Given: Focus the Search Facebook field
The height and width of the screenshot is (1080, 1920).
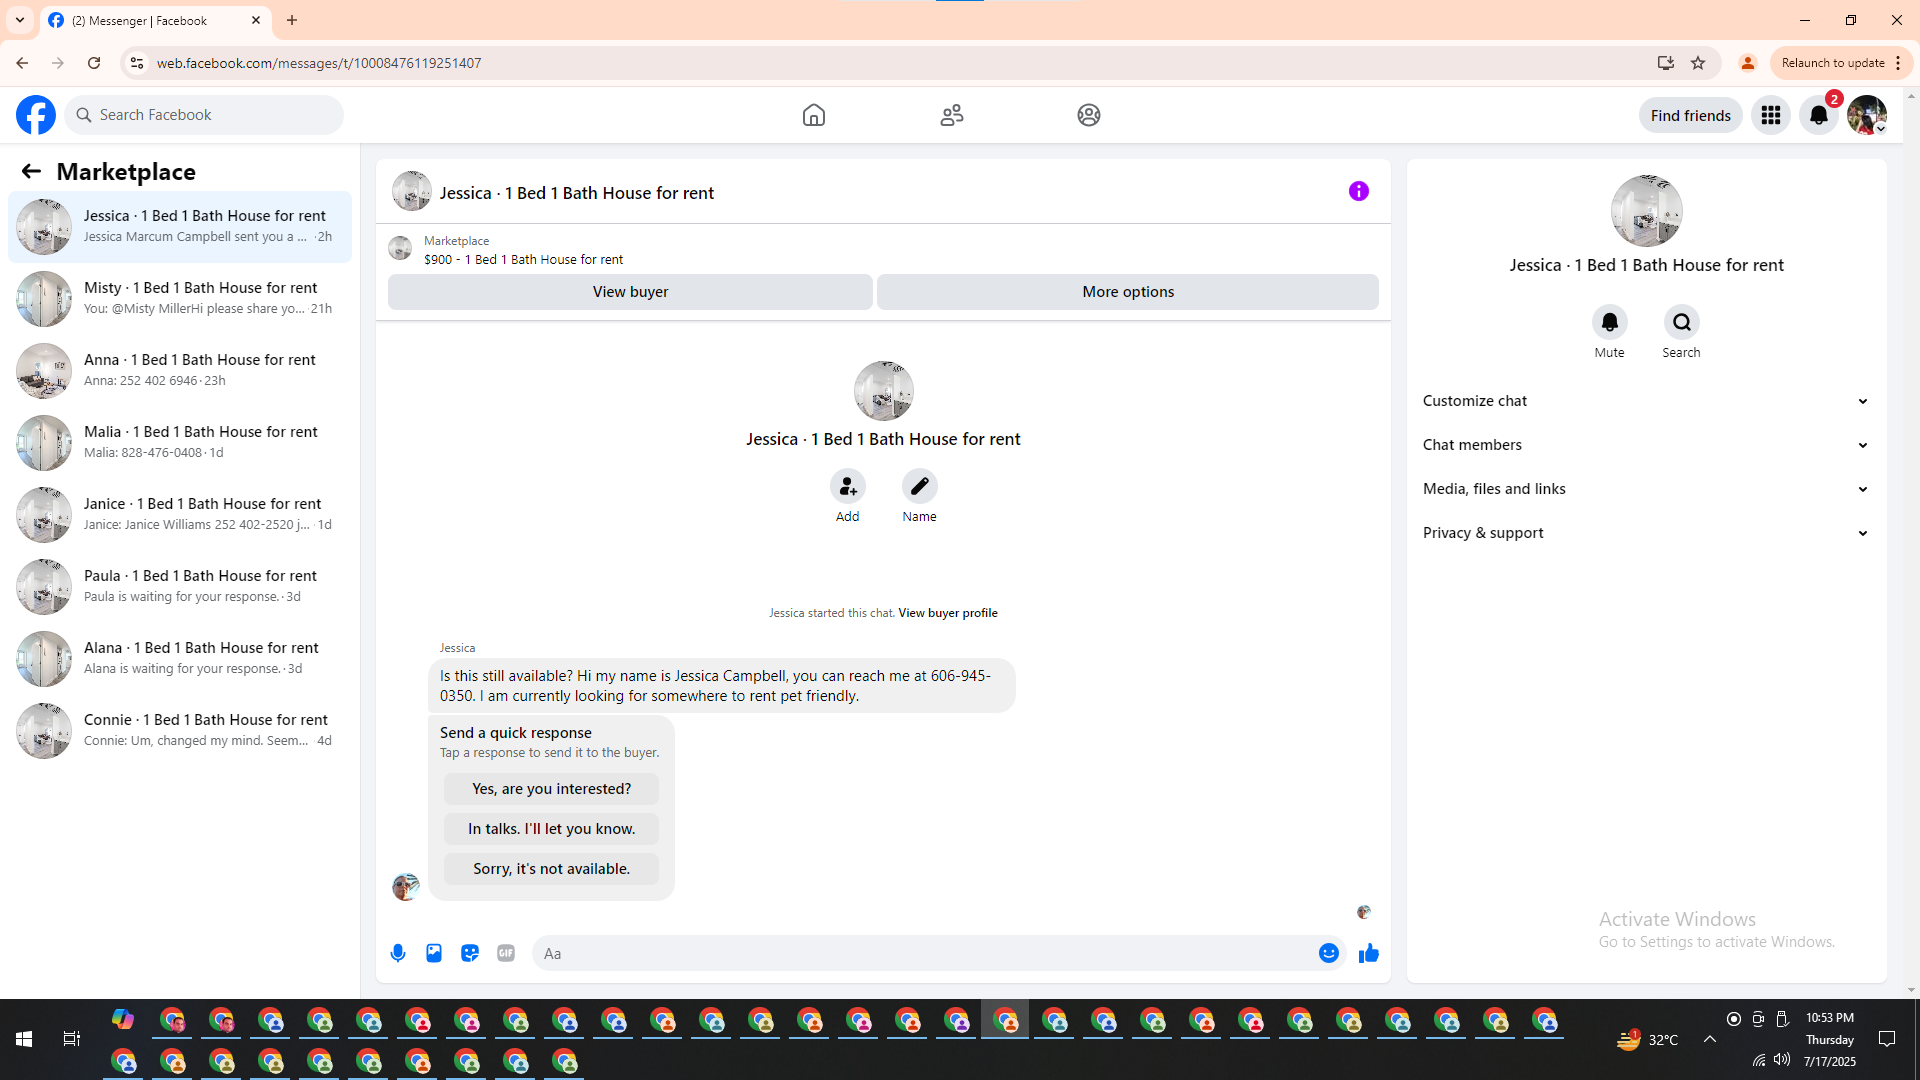Looking at the screenshot, I should tap(204, 115).
